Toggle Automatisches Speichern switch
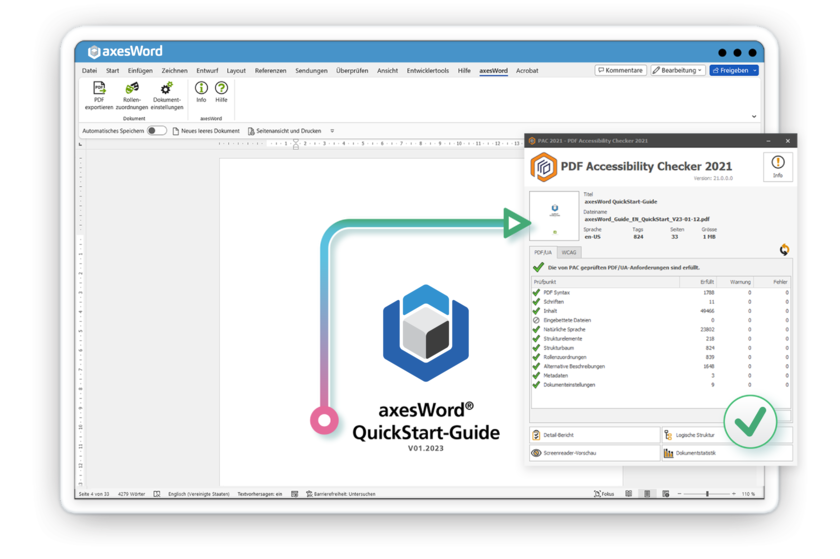This screenshot has height=559, width=840. click(156, 131)
